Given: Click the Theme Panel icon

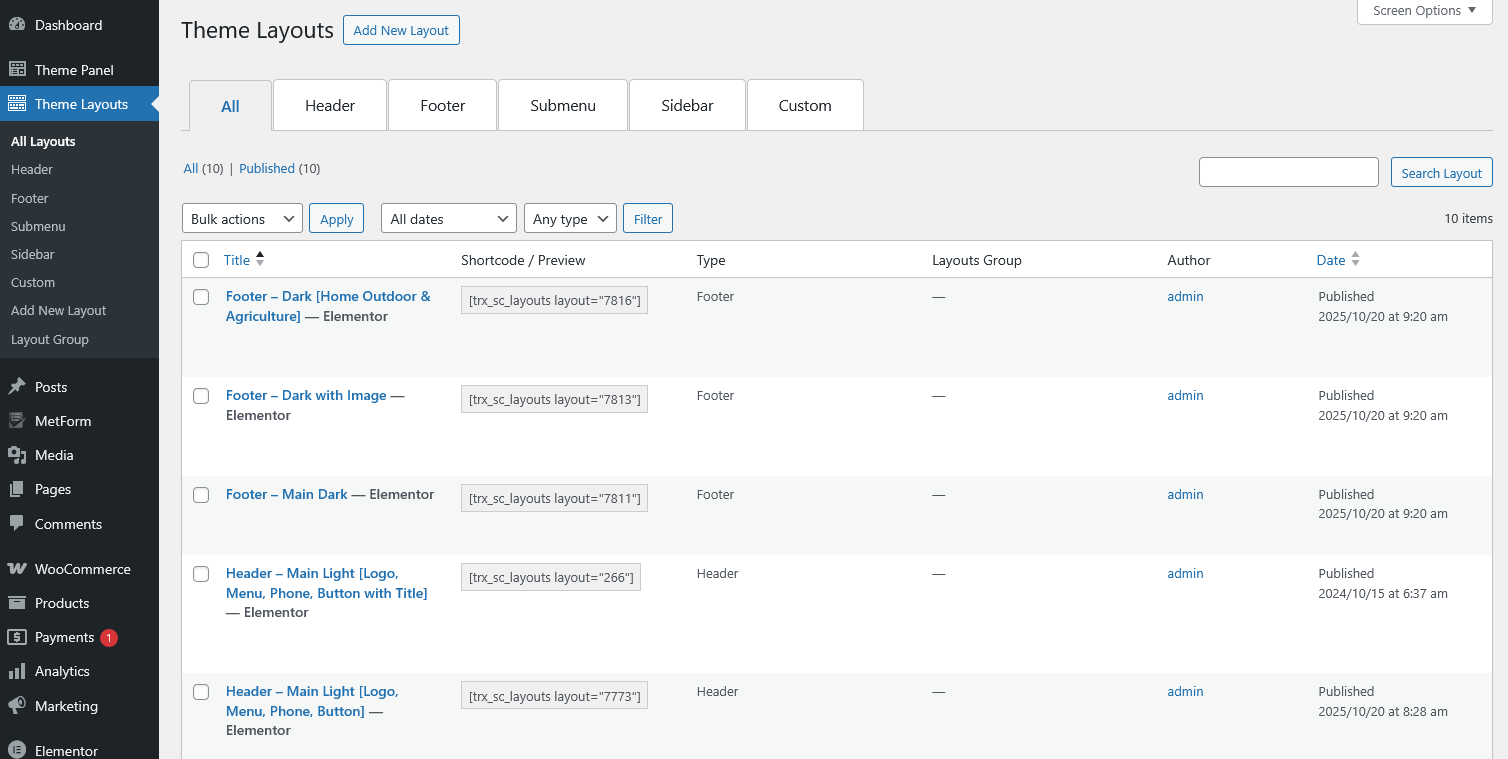Looking at the screenshot, I should pos(17,70).
